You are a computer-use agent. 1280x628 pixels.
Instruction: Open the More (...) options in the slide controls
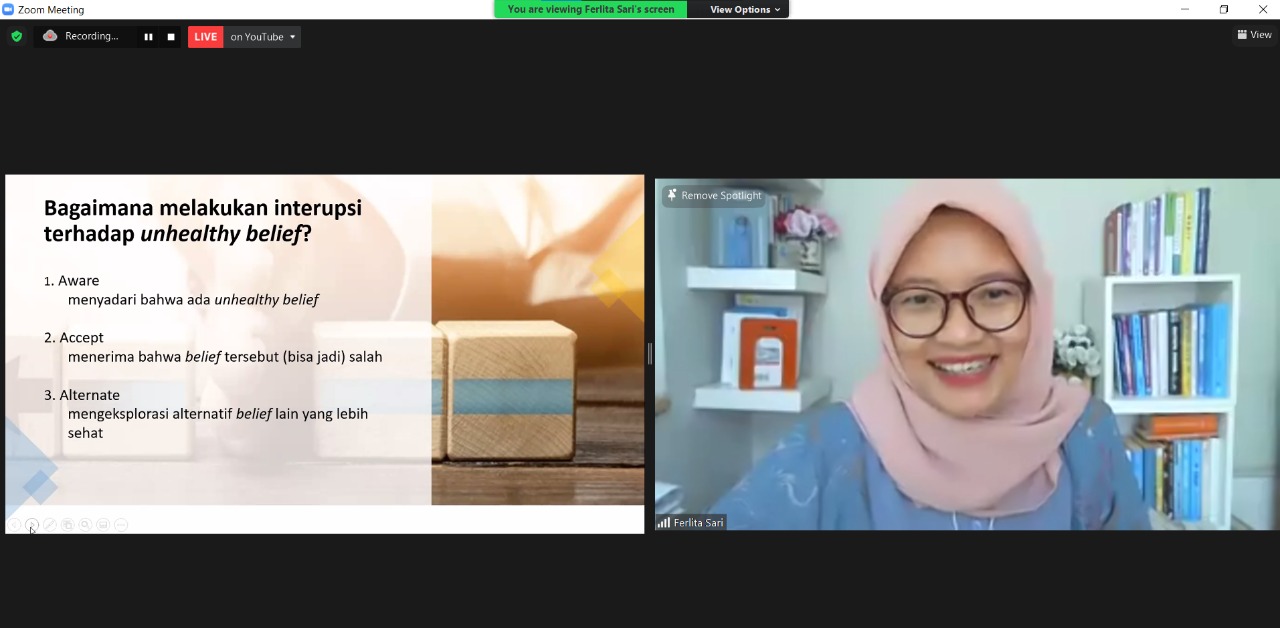click(x=120, y=524)
